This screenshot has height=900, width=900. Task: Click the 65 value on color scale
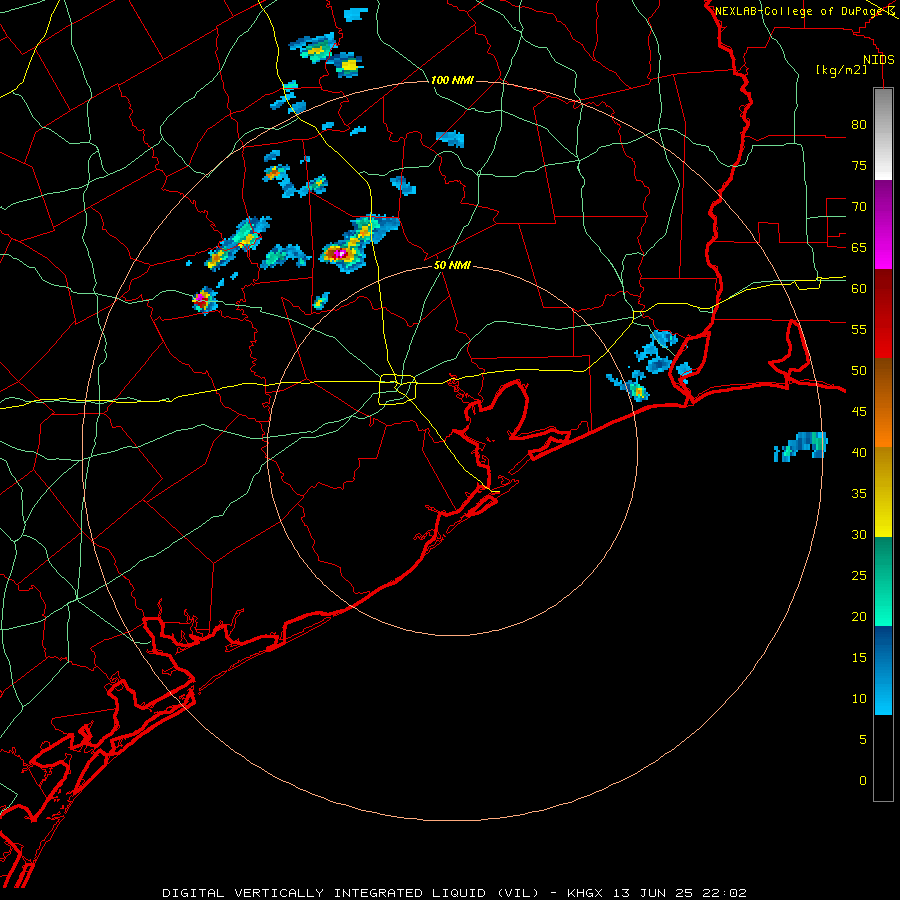click(x=859, y=247)
